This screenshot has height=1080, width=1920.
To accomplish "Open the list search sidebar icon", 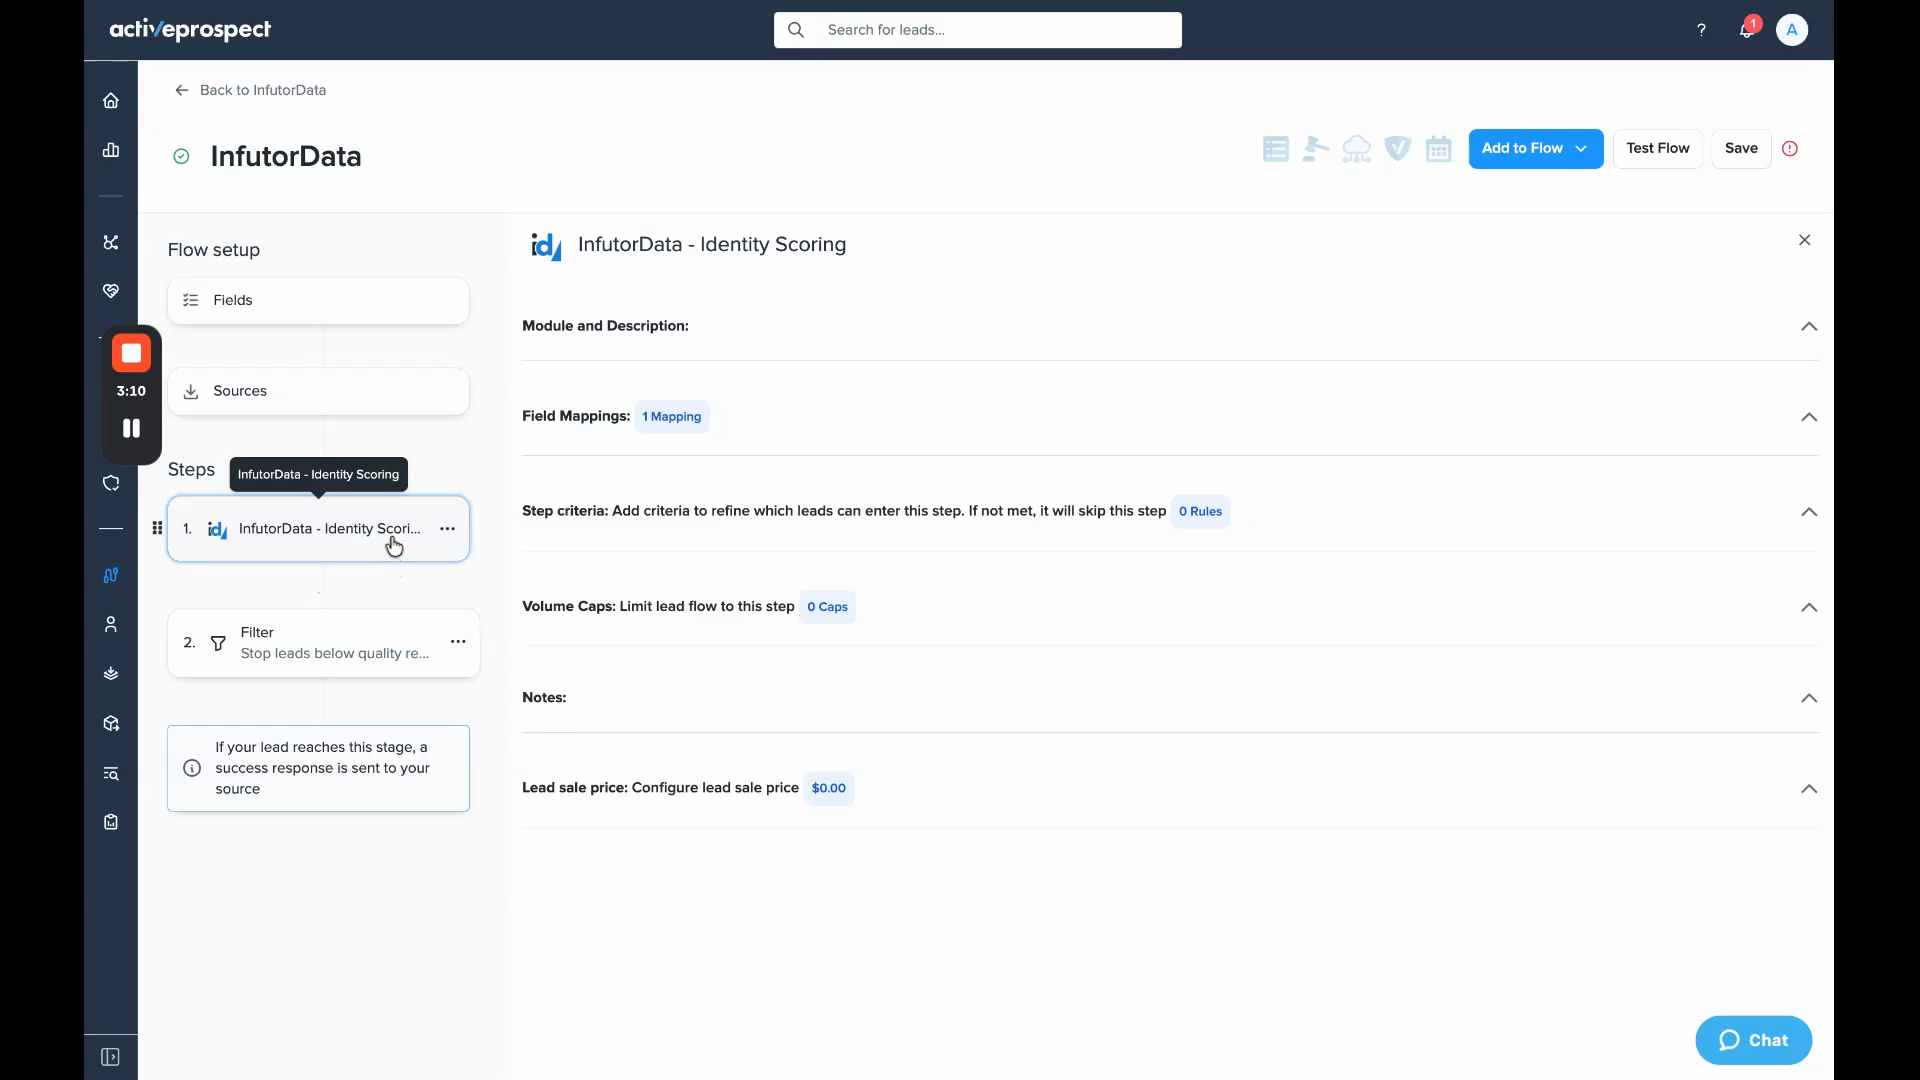I will 111,773.
